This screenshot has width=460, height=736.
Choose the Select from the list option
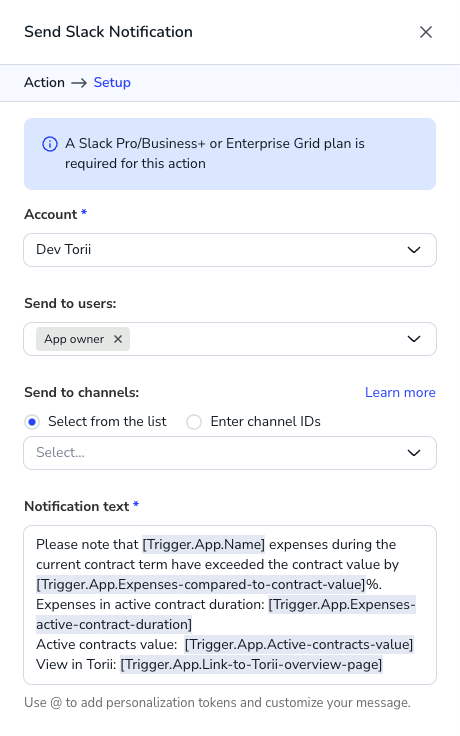point(32,422)
